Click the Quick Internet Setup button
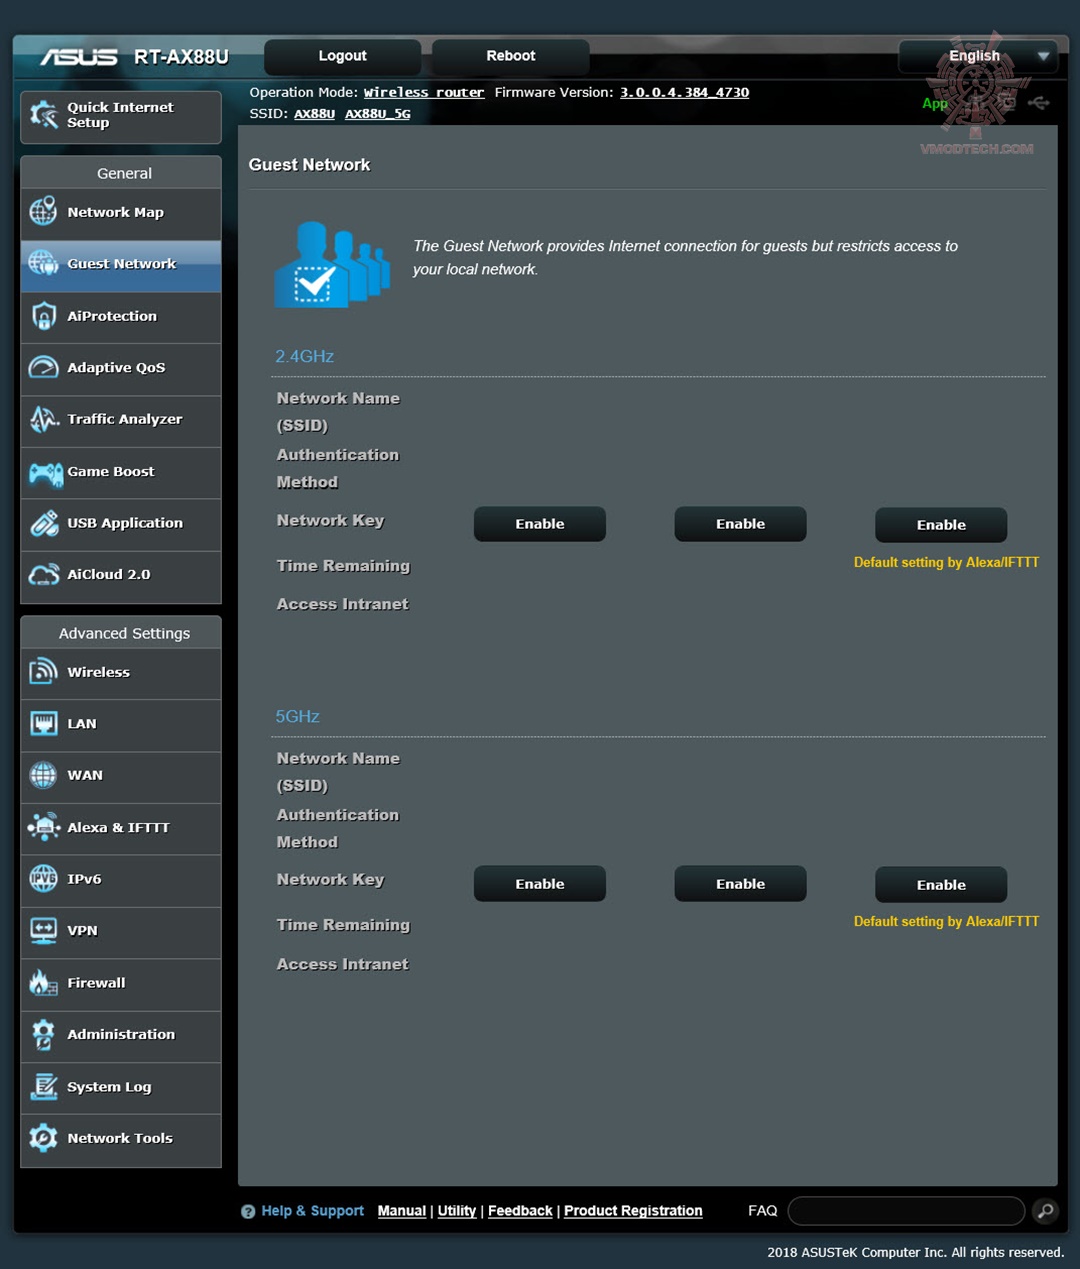Screen dimensions: 1080x1269 point(121,116)
